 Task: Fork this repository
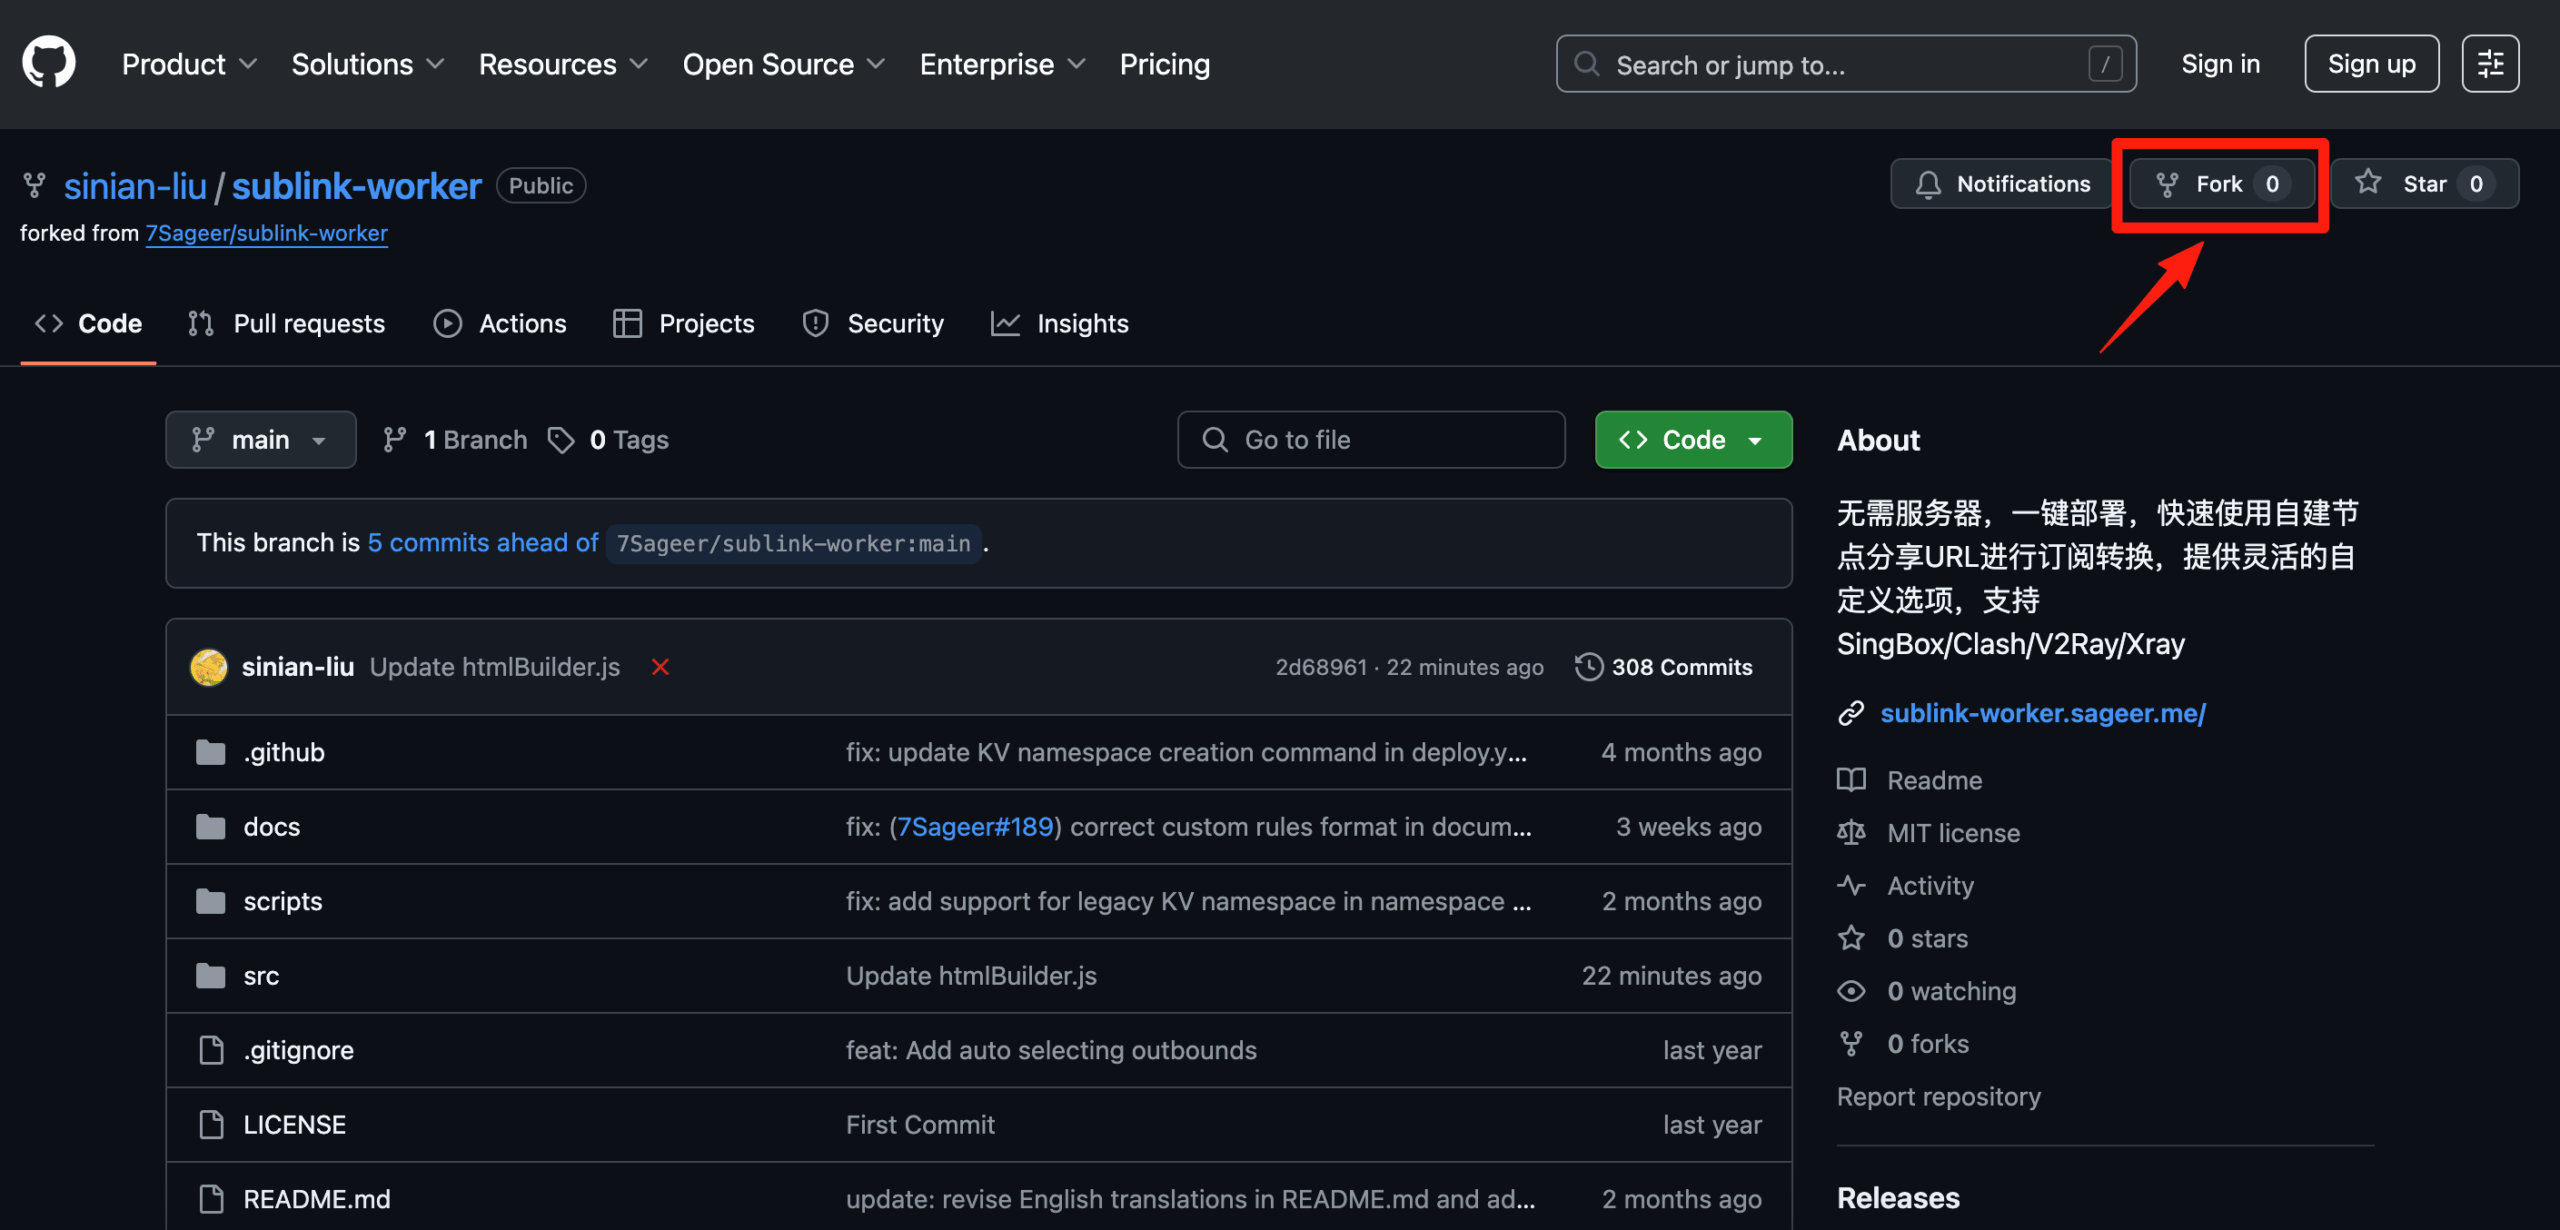(x=2221, y=184)
